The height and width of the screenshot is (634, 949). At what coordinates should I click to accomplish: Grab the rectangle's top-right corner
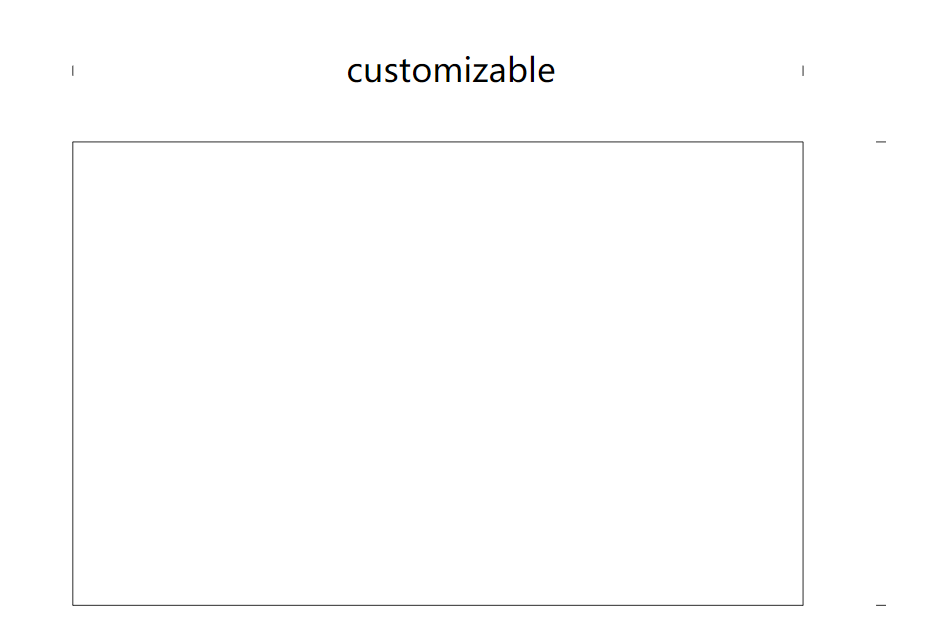click(803, 142)
